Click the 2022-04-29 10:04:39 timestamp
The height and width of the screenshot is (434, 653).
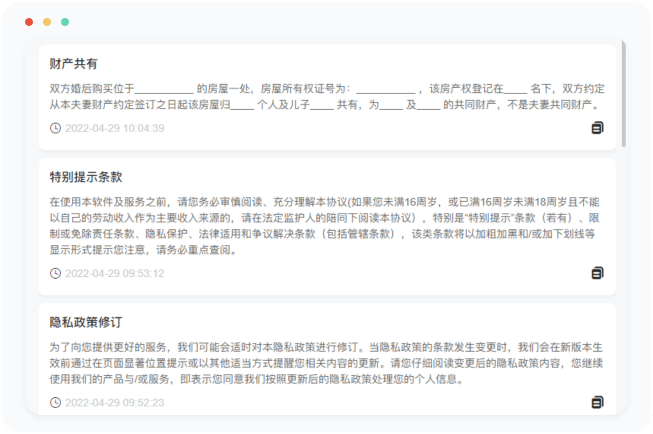[114, 128]
